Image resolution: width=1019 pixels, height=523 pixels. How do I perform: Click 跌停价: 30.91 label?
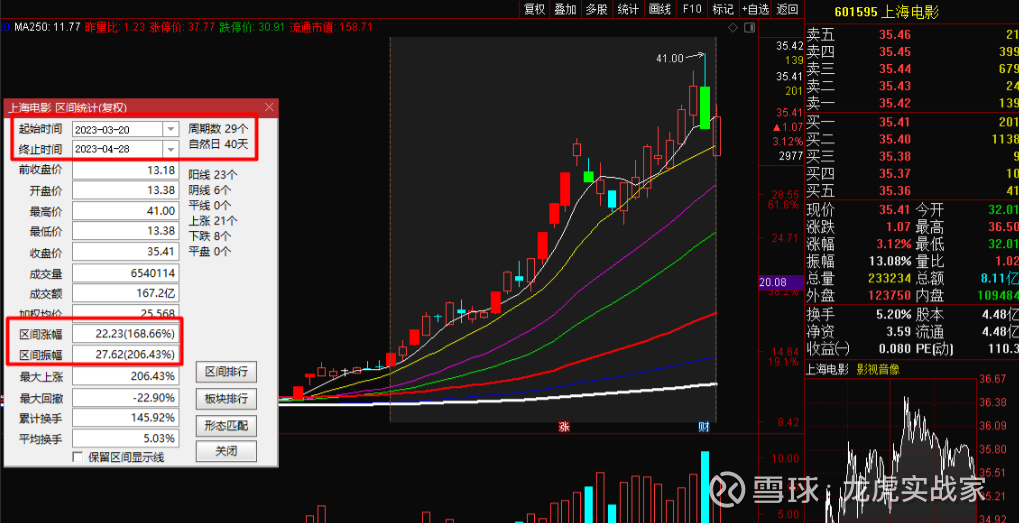(252, 27)
